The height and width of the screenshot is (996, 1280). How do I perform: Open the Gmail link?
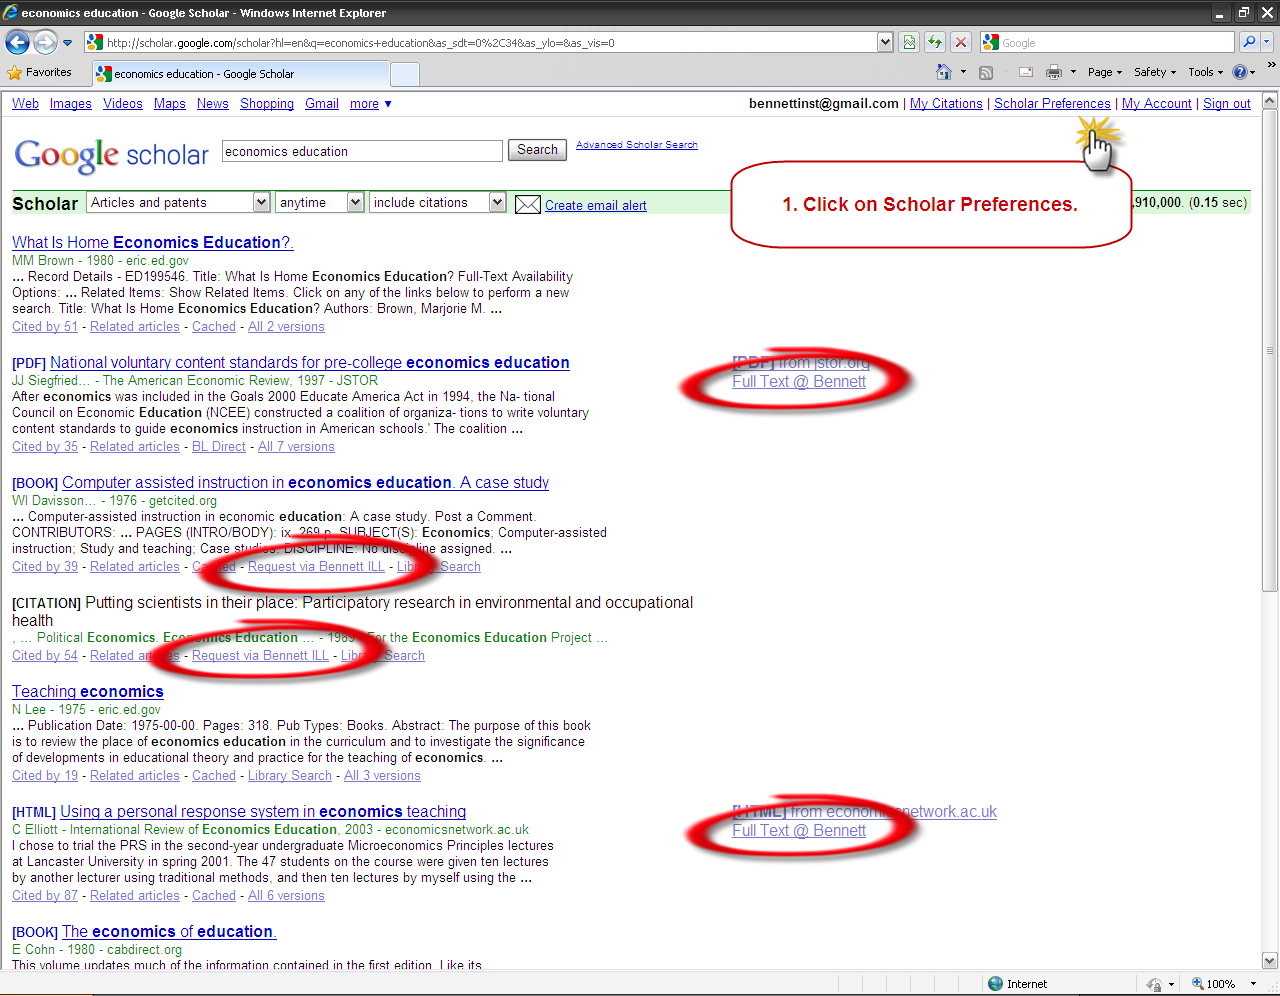pos(322,103)
